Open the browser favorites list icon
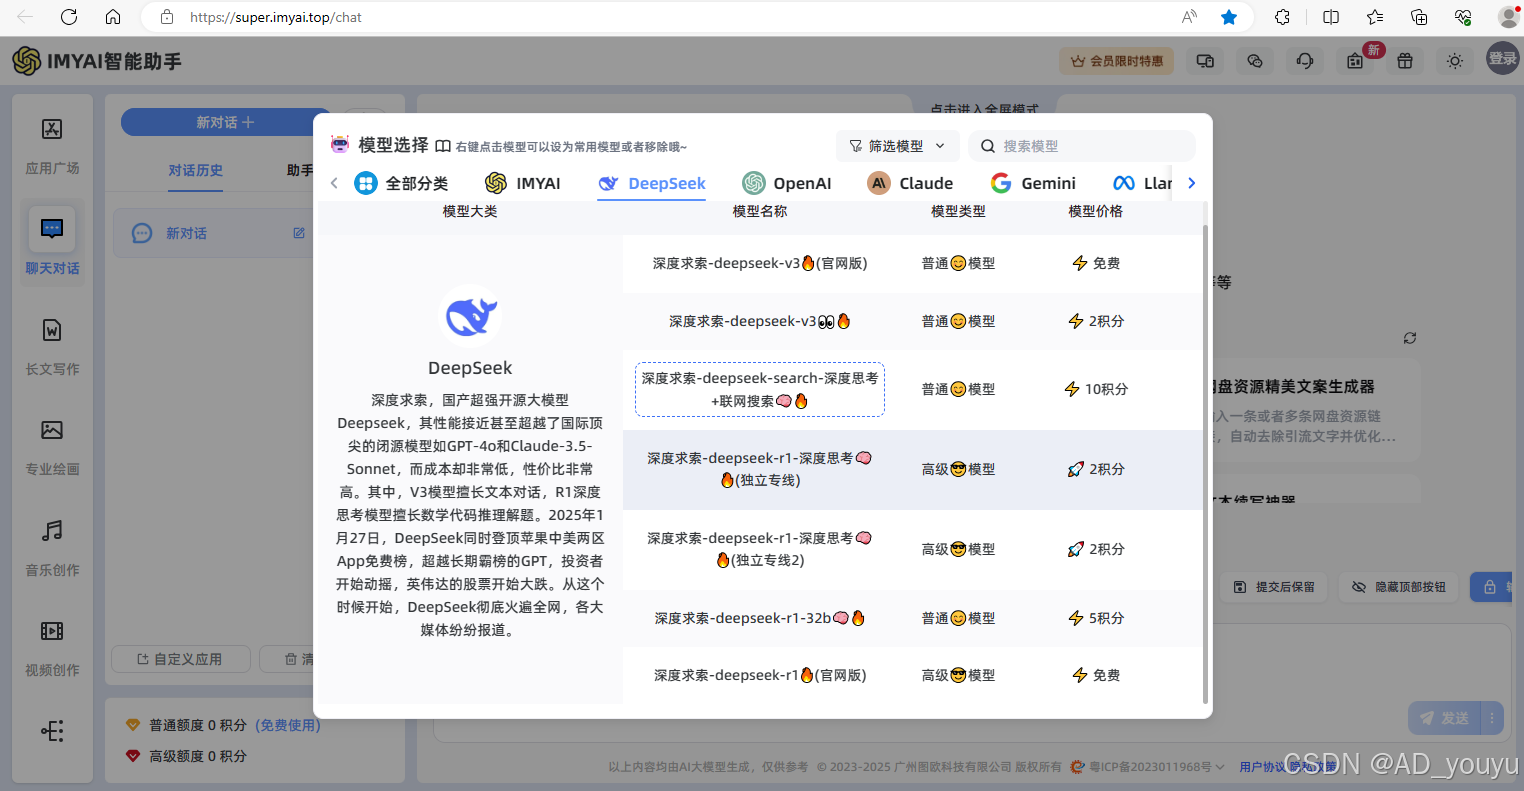 (1375, 17)
